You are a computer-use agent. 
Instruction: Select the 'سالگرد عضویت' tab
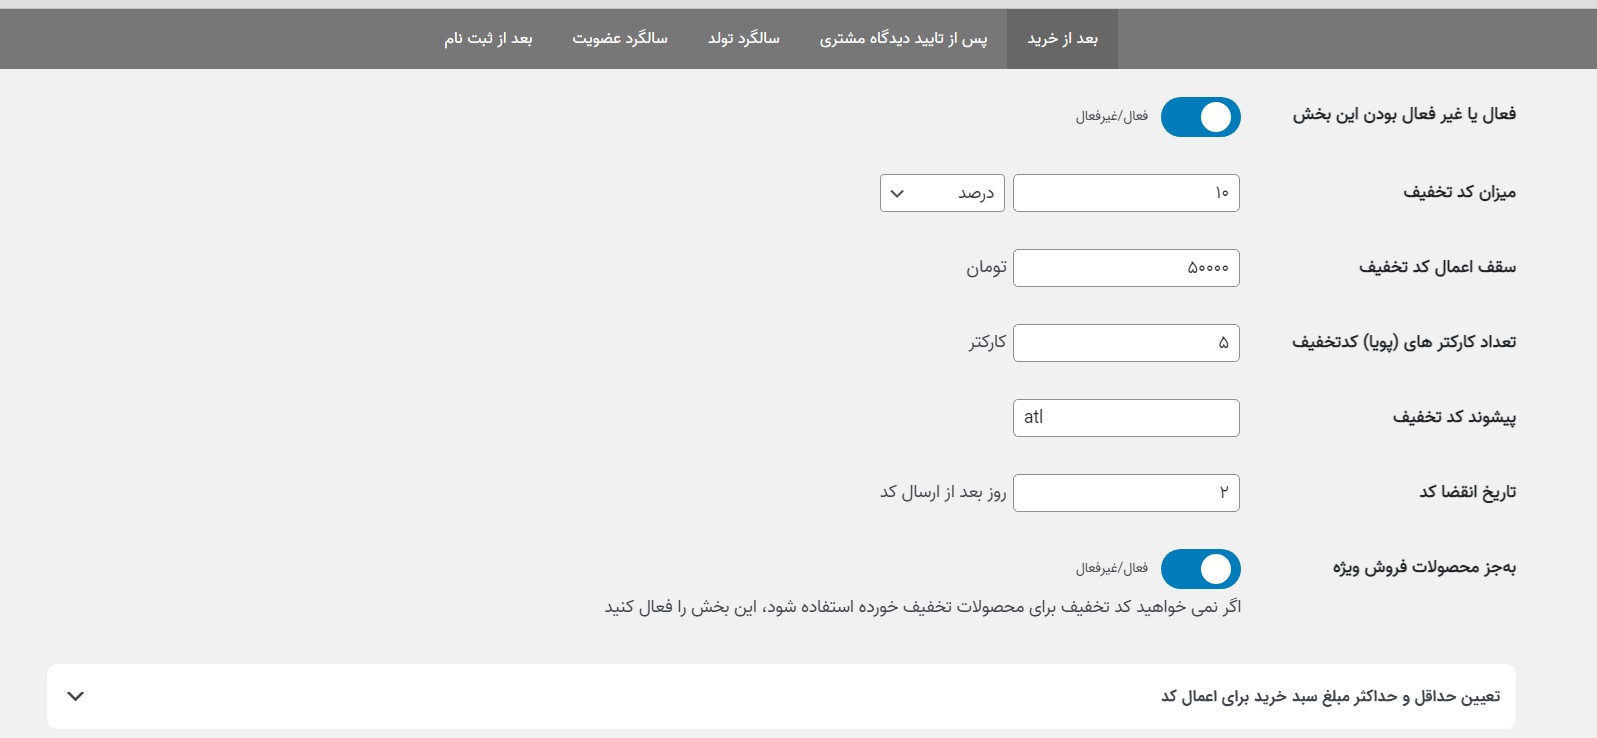point(619,39)
